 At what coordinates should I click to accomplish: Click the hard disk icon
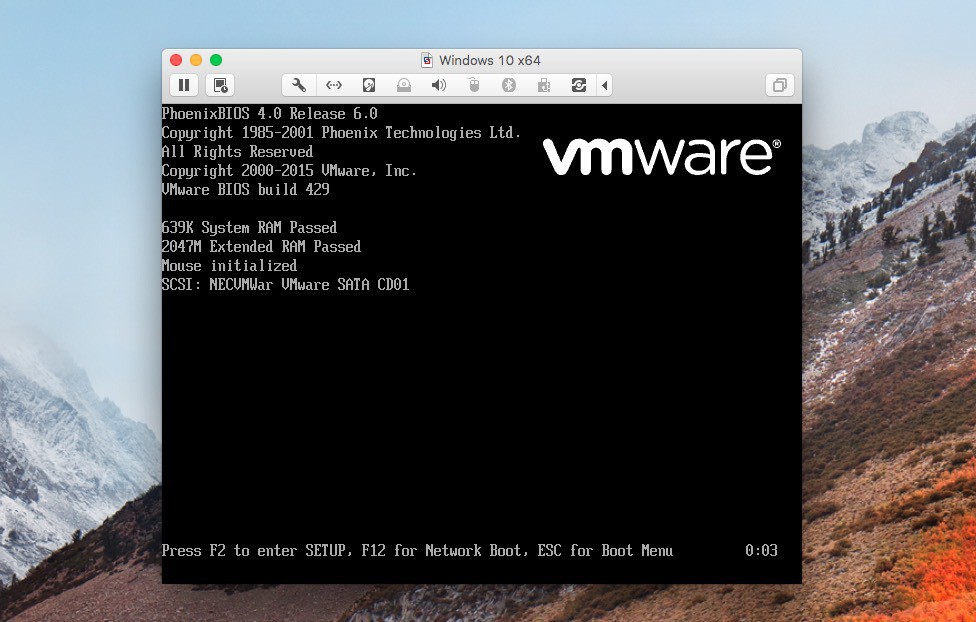point(369,85)
